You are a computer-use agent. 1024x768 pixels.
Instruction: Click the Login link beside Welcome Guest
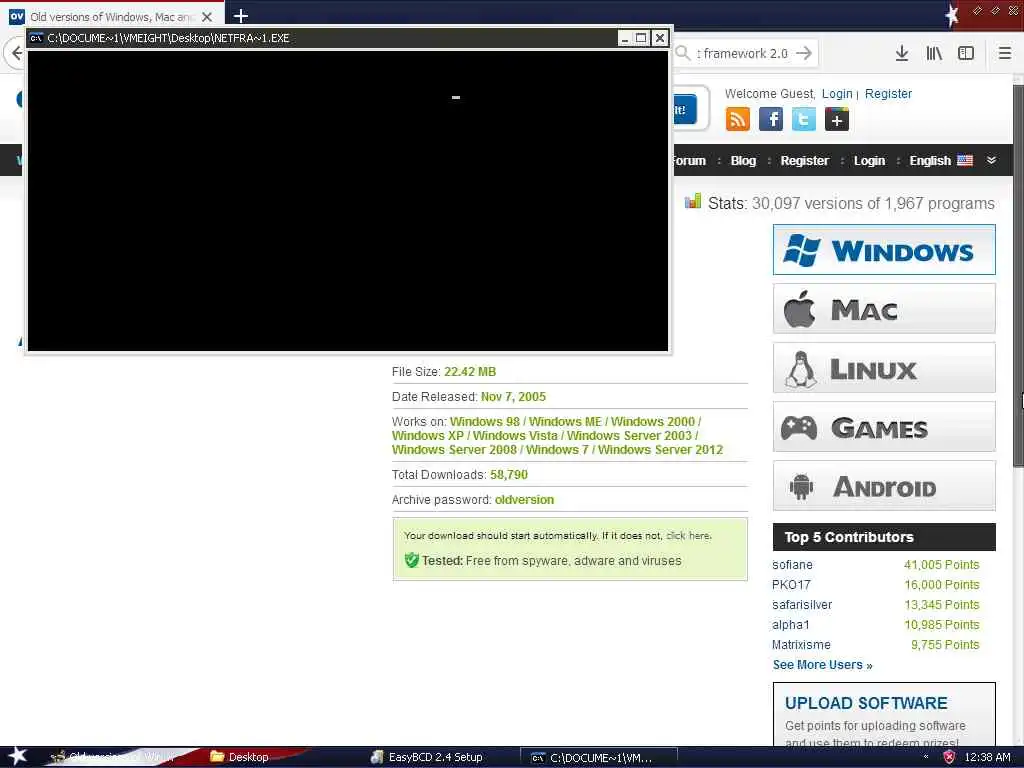click(x=837, y=93)
